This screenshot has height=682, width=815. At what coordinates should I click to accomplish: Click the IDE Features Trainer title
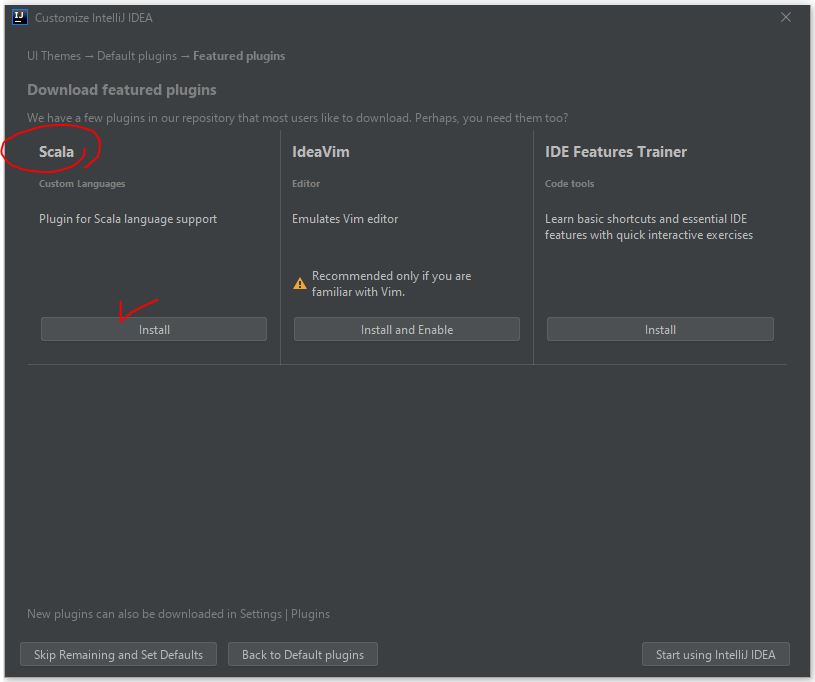[616, 152]
